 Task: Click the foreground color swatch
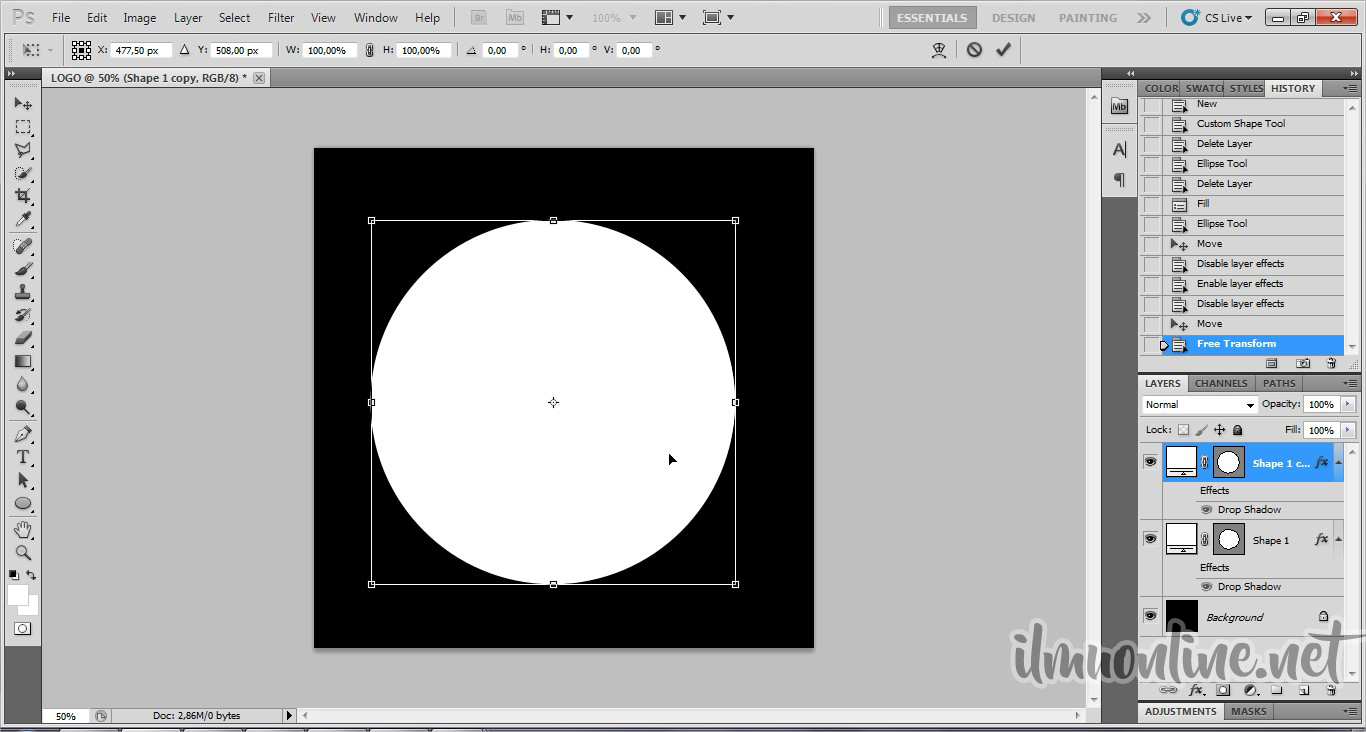coord(18,595)
